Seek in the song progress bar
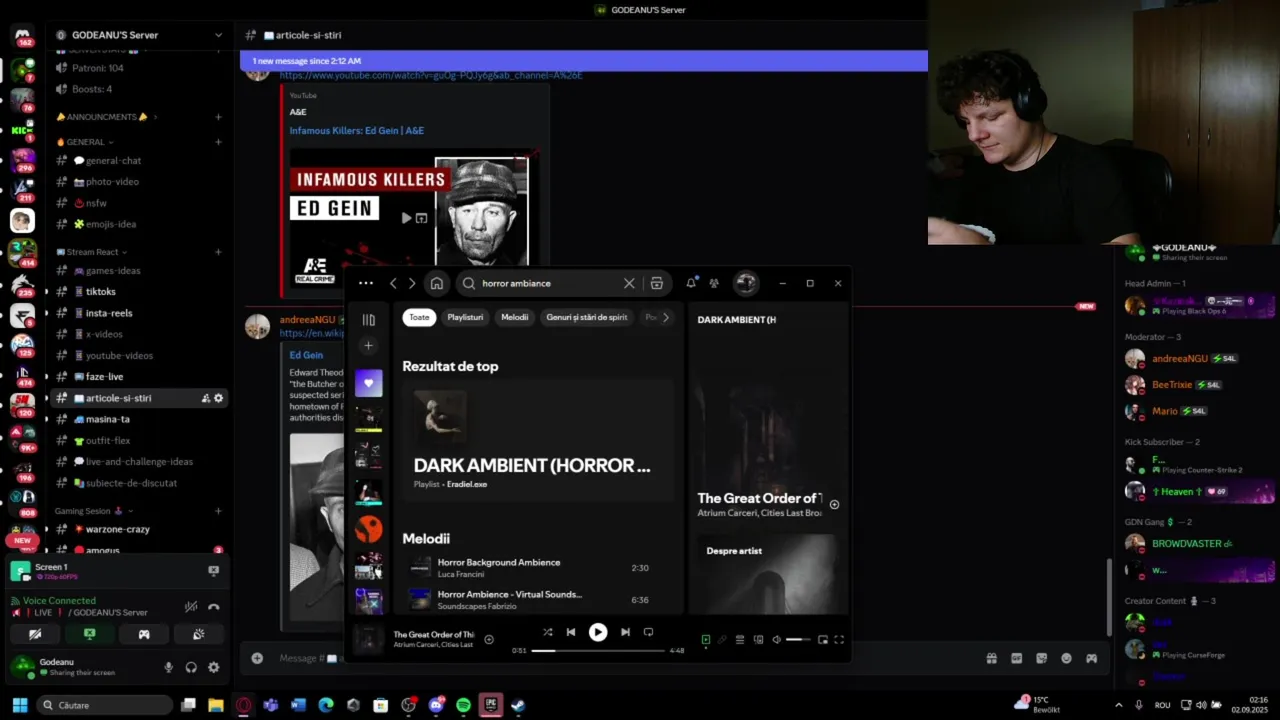Image resolution: width=1280 pixels, height=720 pixels. (x=598, y=651)
